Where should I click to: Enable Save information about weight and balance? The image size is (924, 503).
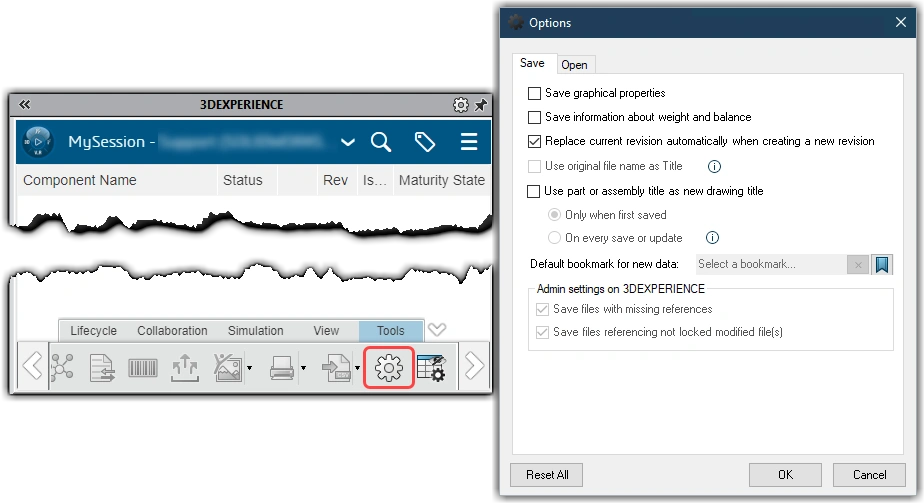click(534, 118)
